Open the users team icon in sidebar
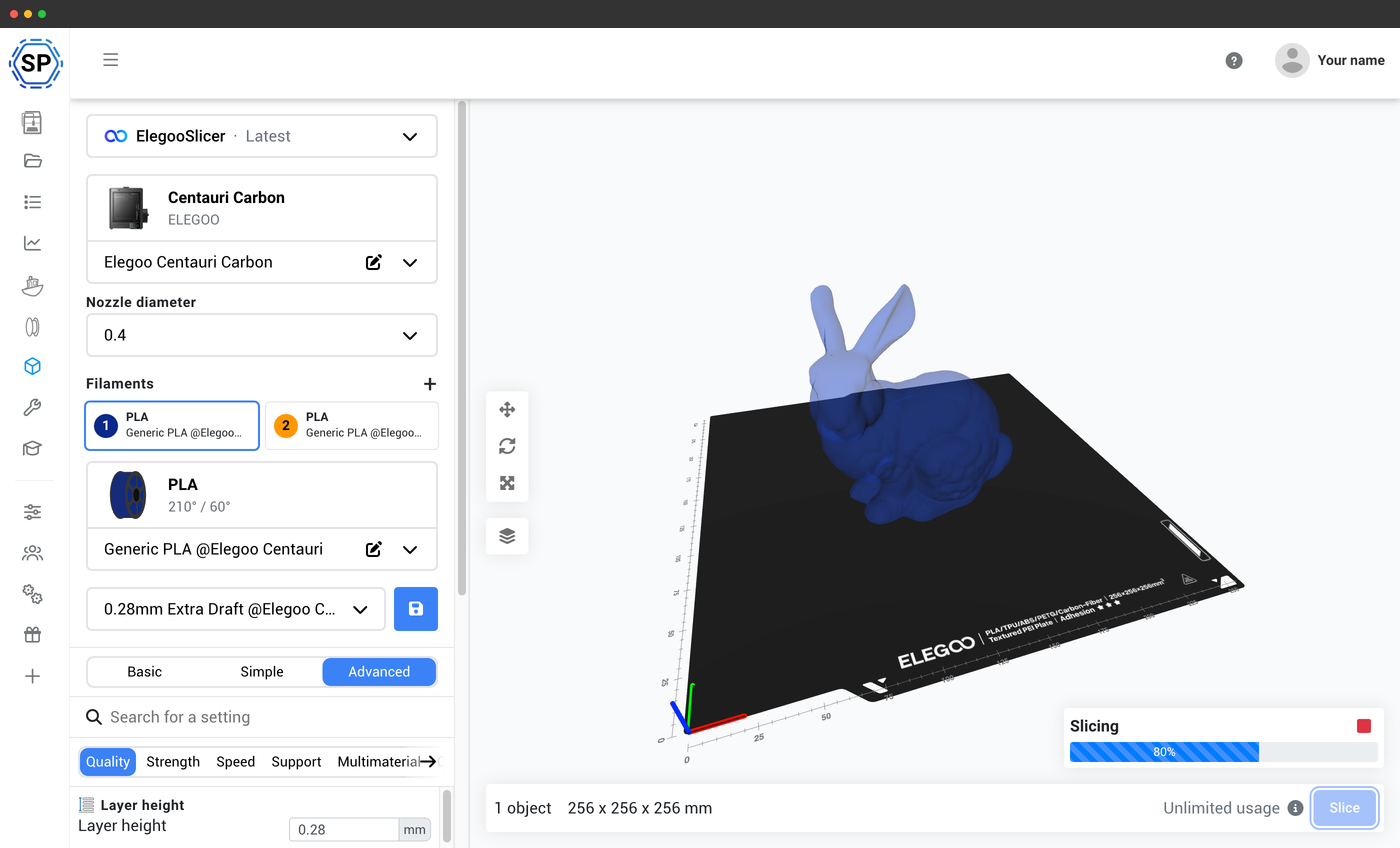 coord(32,553)
